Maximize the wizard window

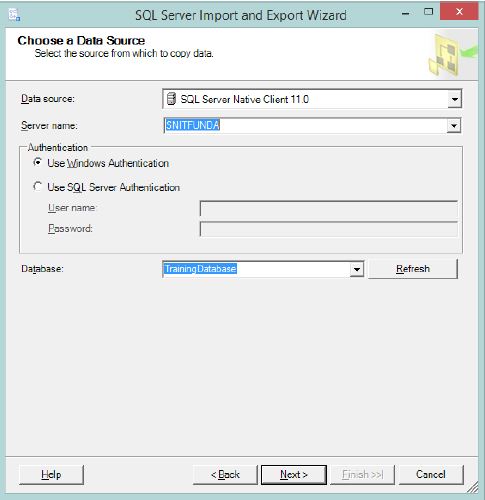coord(428,12)
